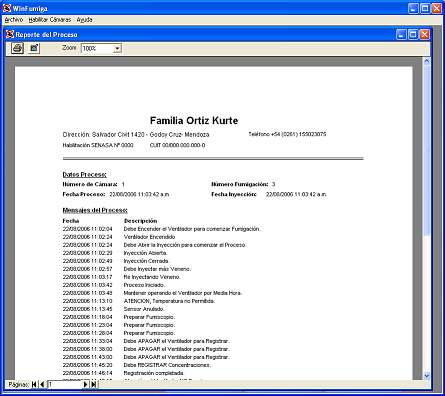The height and width of the screenshot is (396, 445).
Task: Go to the previous report page
Action: tap(42, 384)
